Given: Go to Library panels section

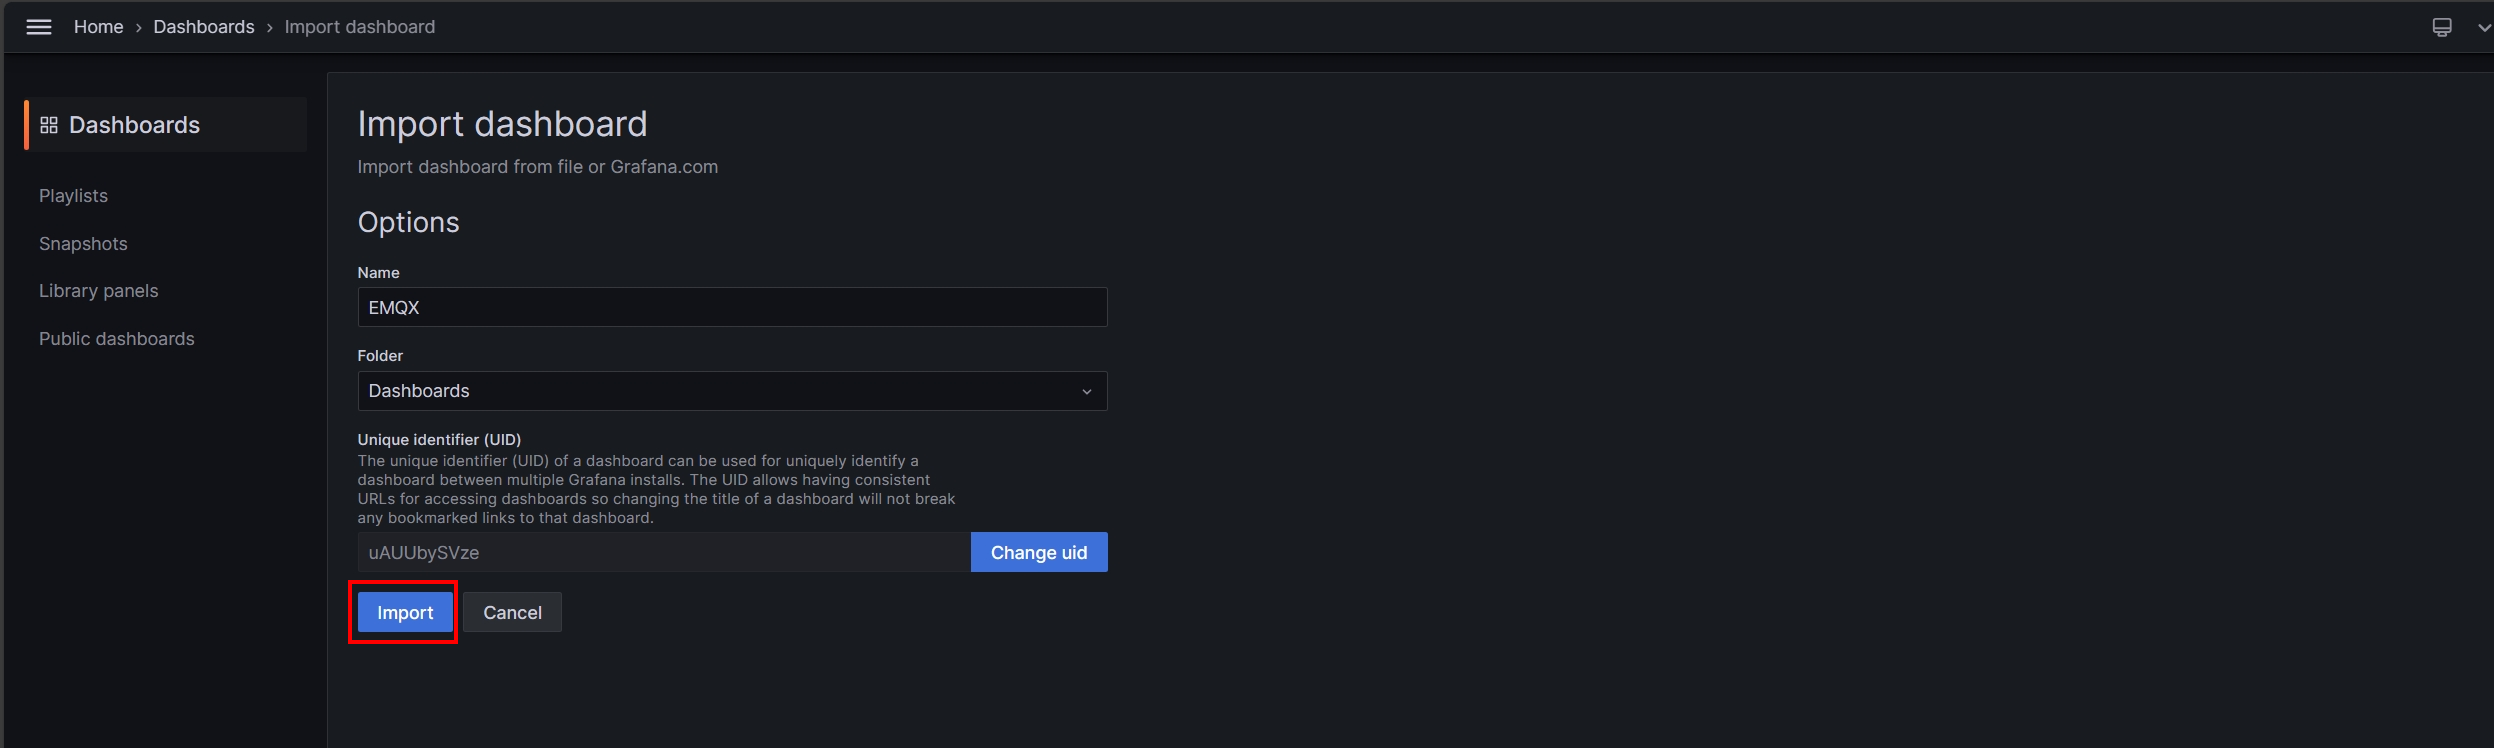Looking at the screenshot, I should coord(98,291).
